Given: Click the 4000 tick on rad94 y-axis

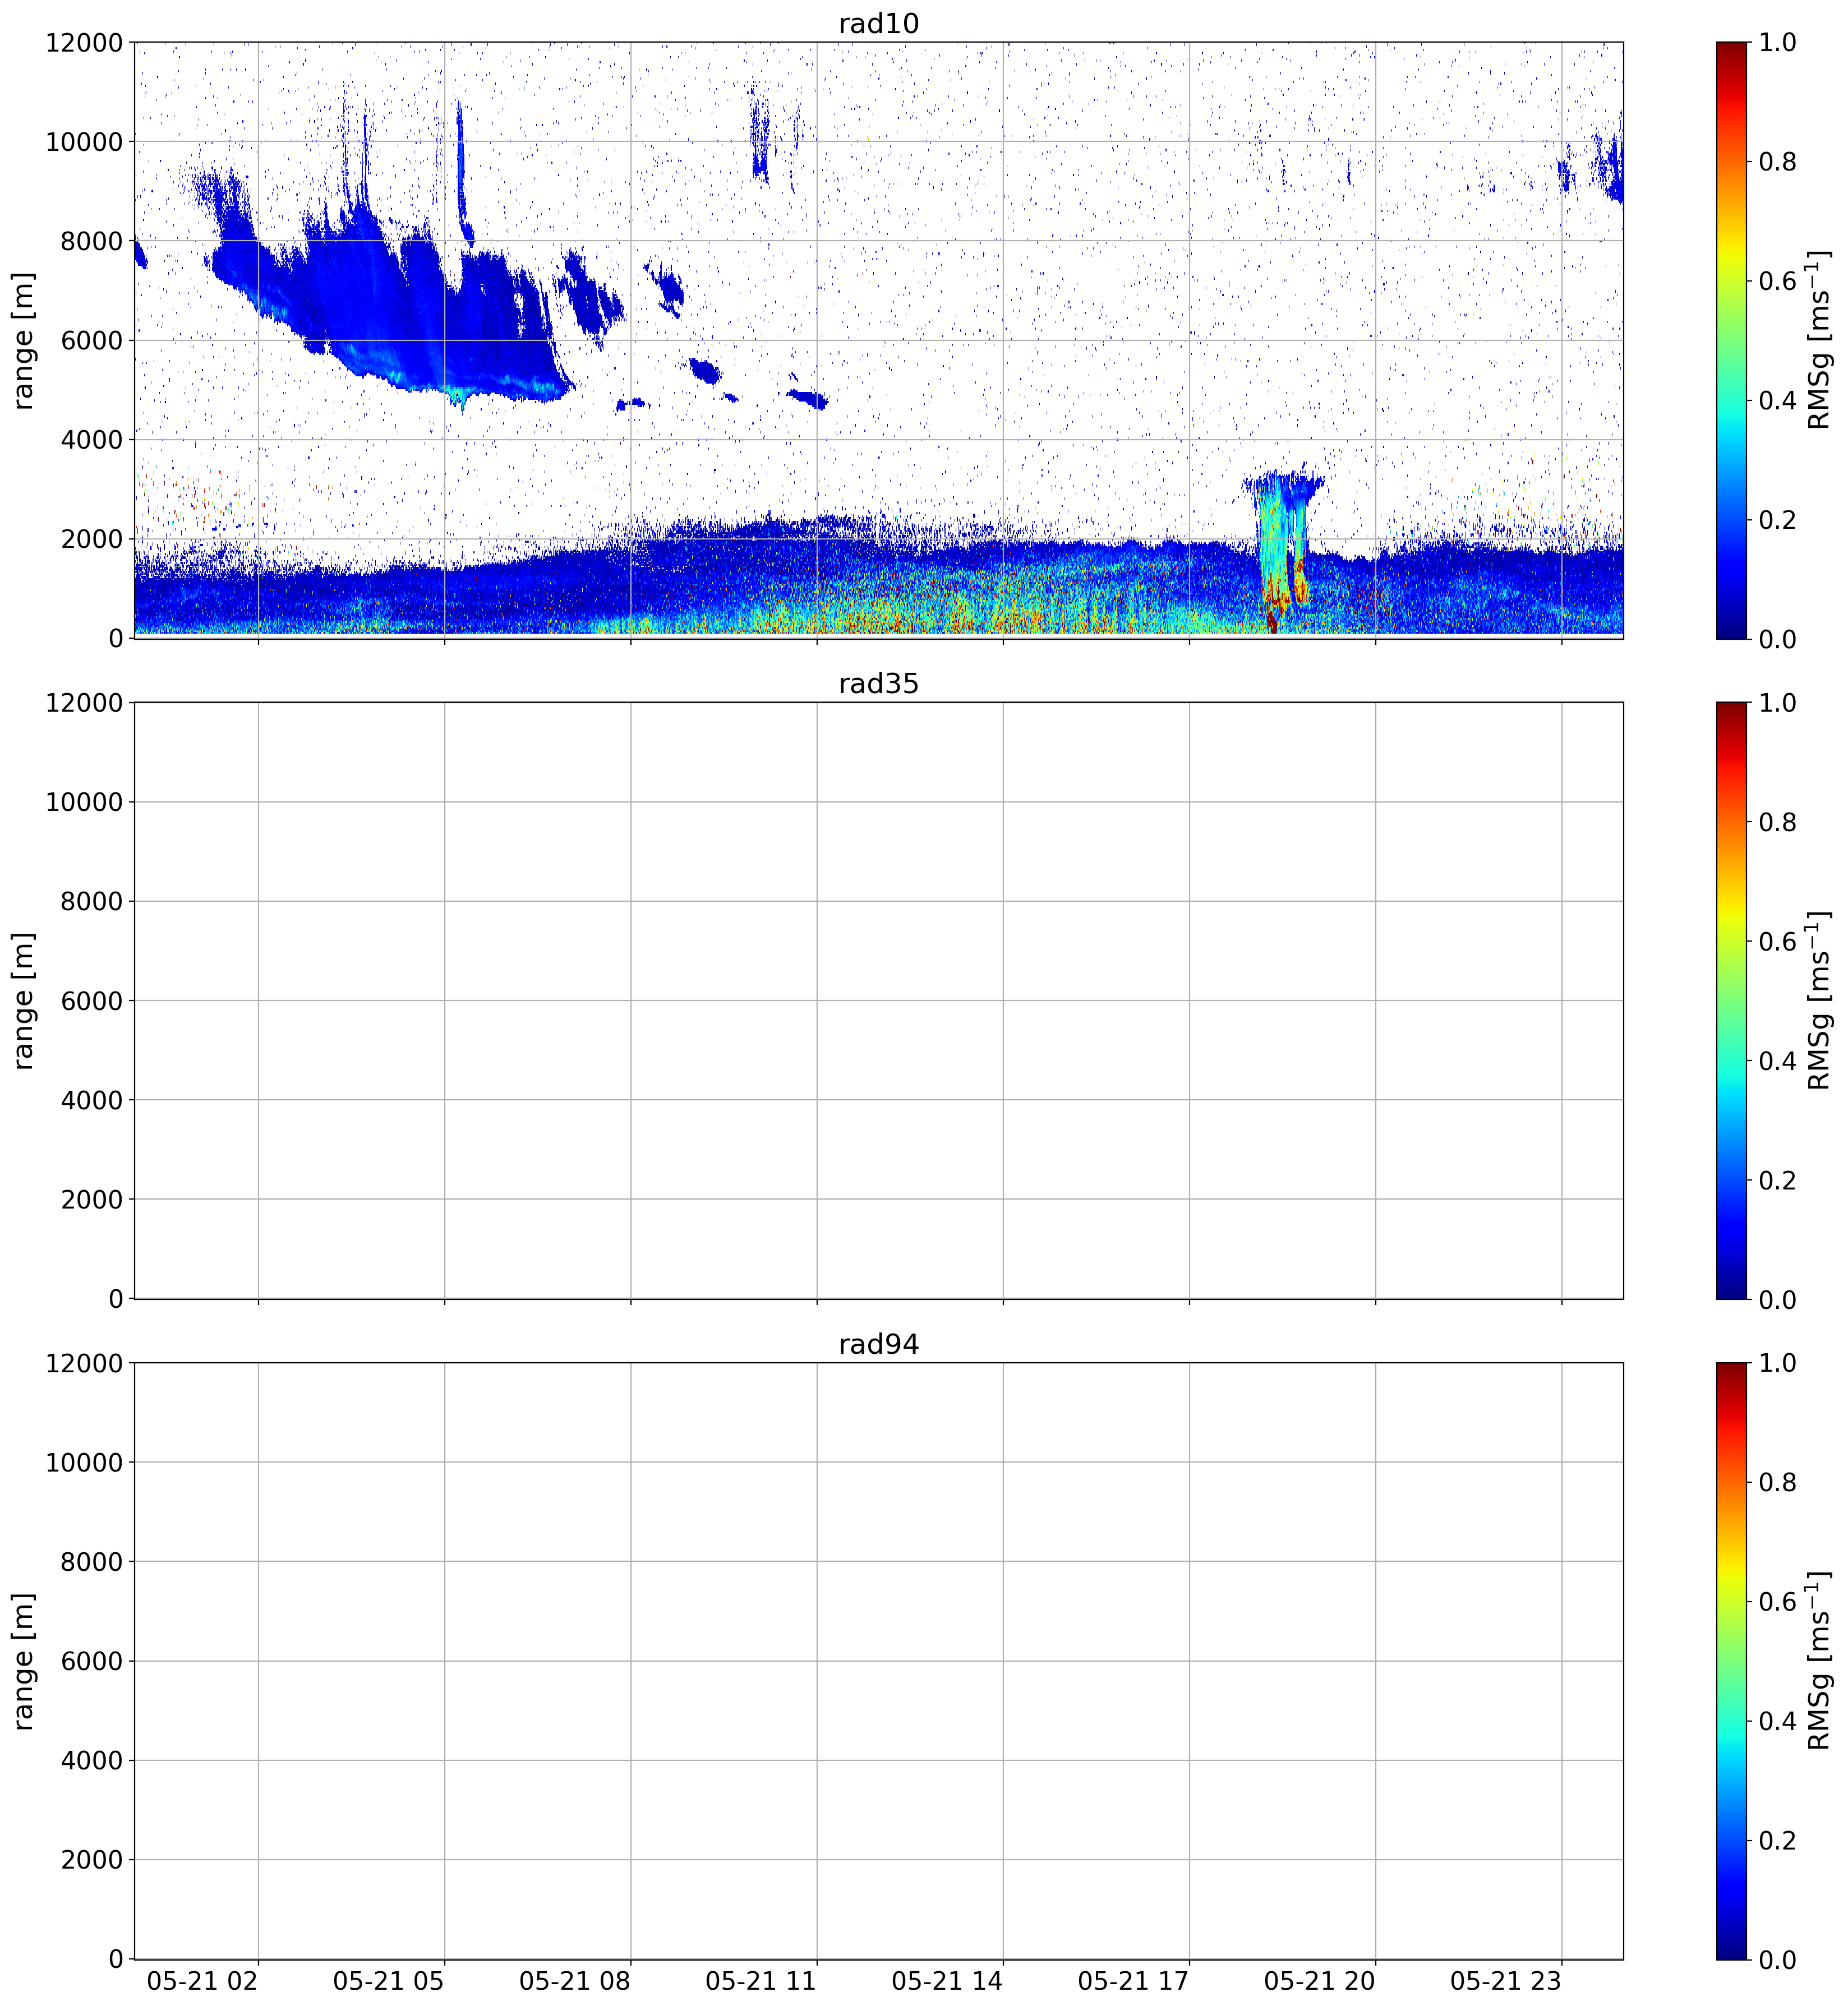Looking at the screenshot, I should click(92, 1761).
